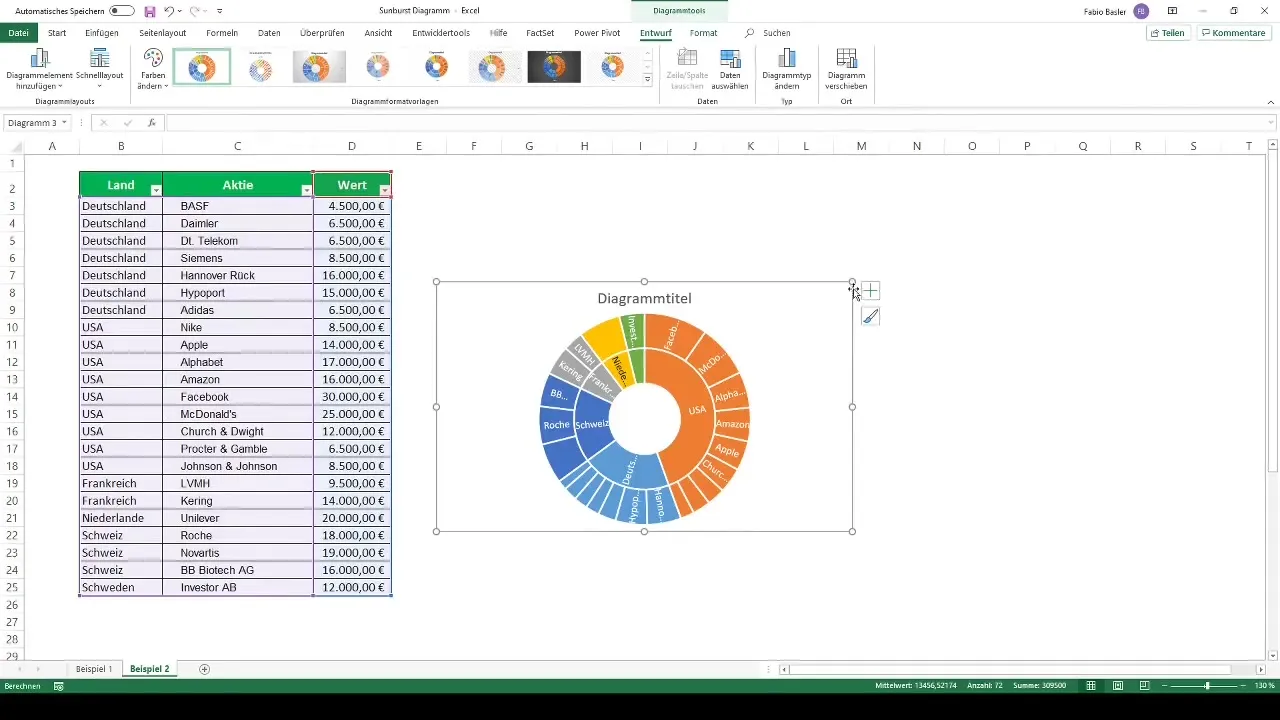Click the Undo arrow icon
Screen dimensions: 1280x720
(170, 11)
